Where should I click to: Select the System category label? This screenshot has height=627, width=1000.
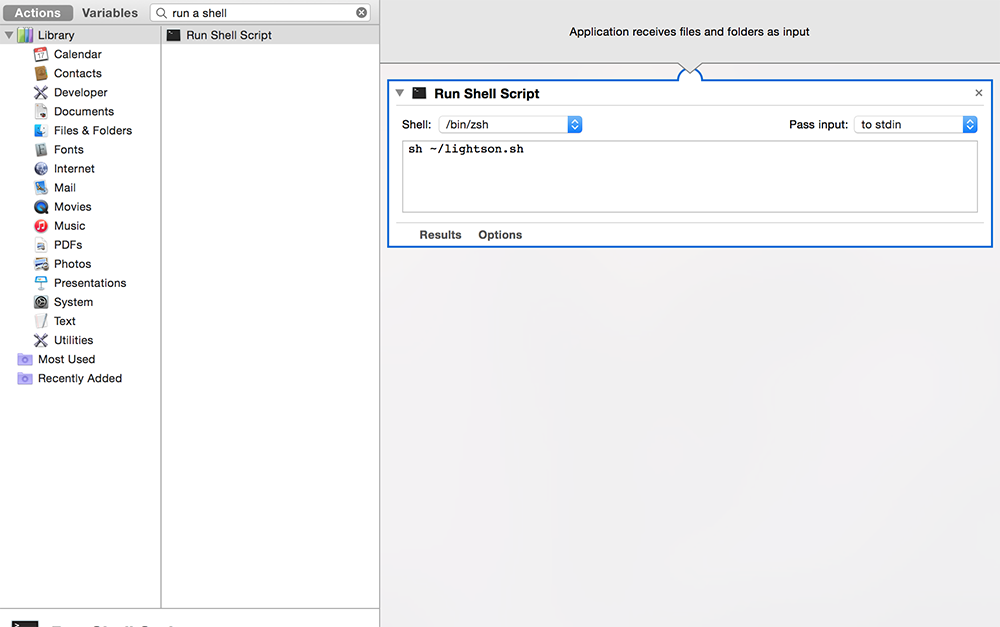[73, 302]
